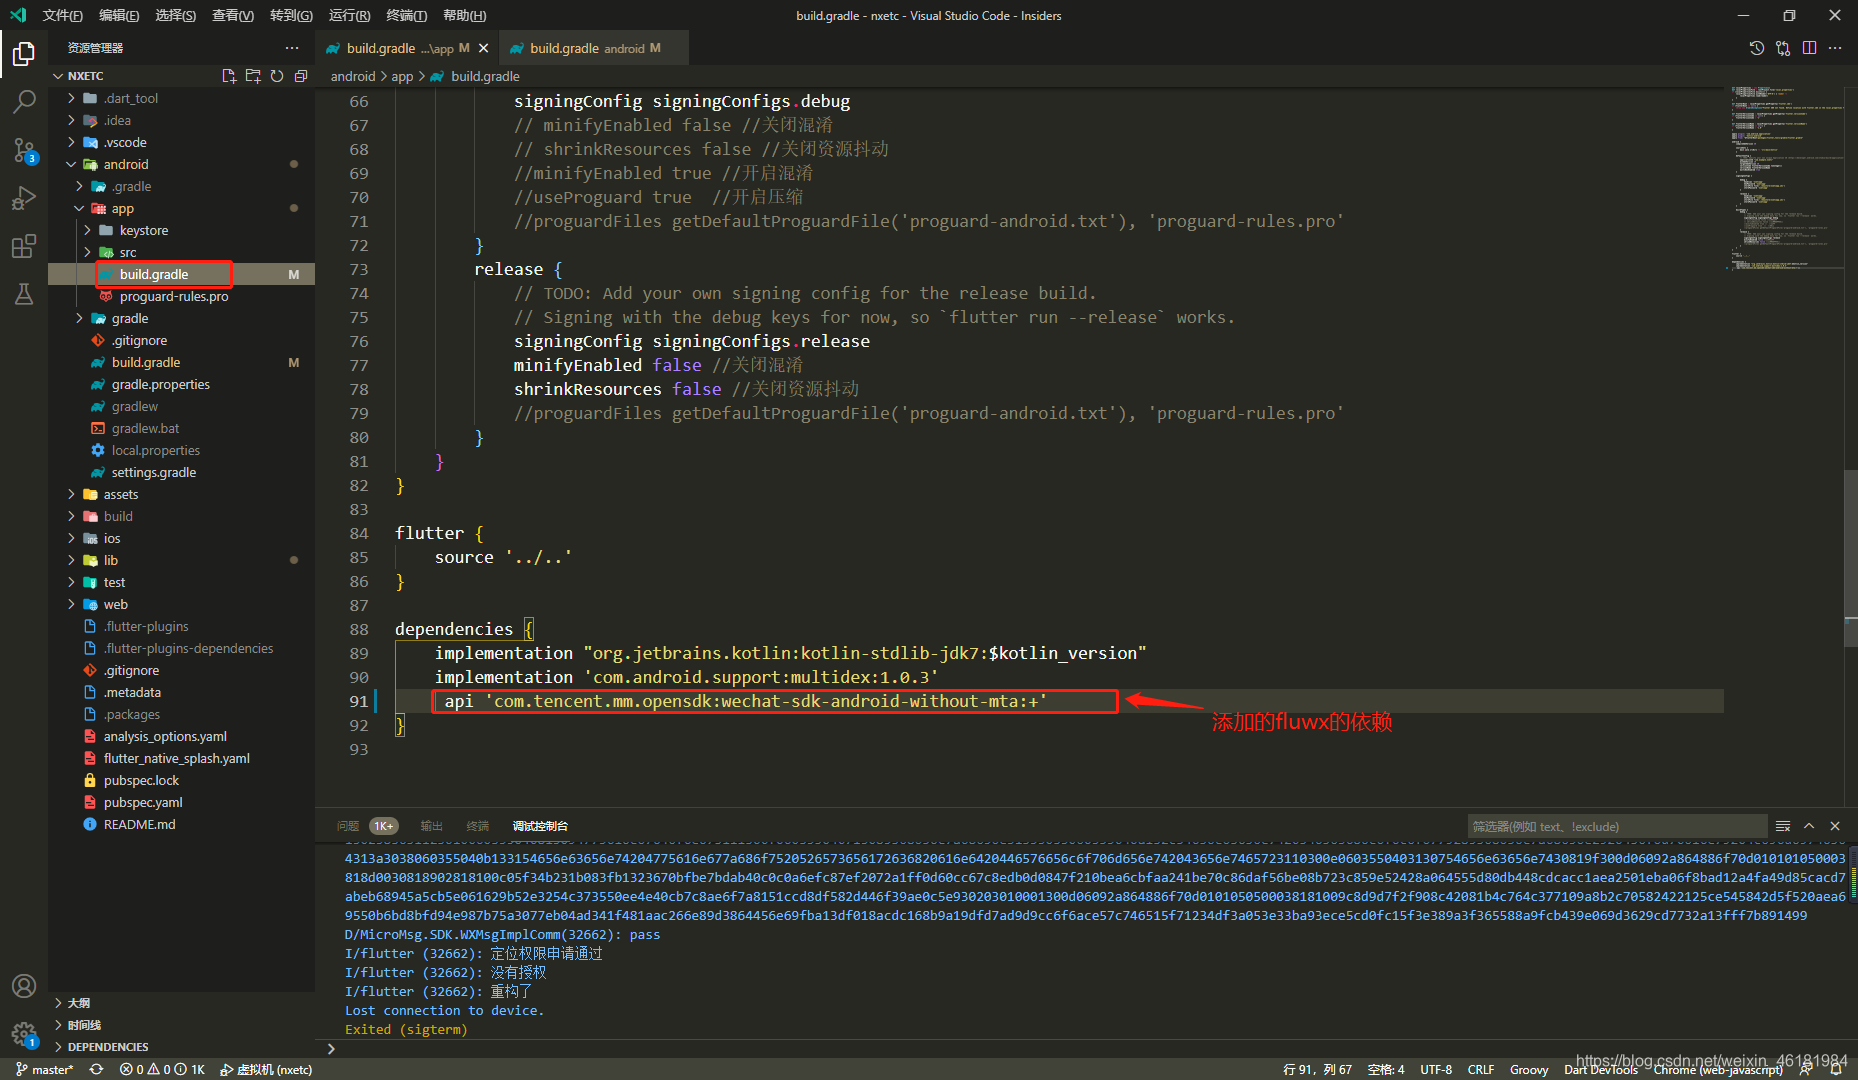Expand the keystore folder
The image size is (1858, 1080).
pos(88,230)
